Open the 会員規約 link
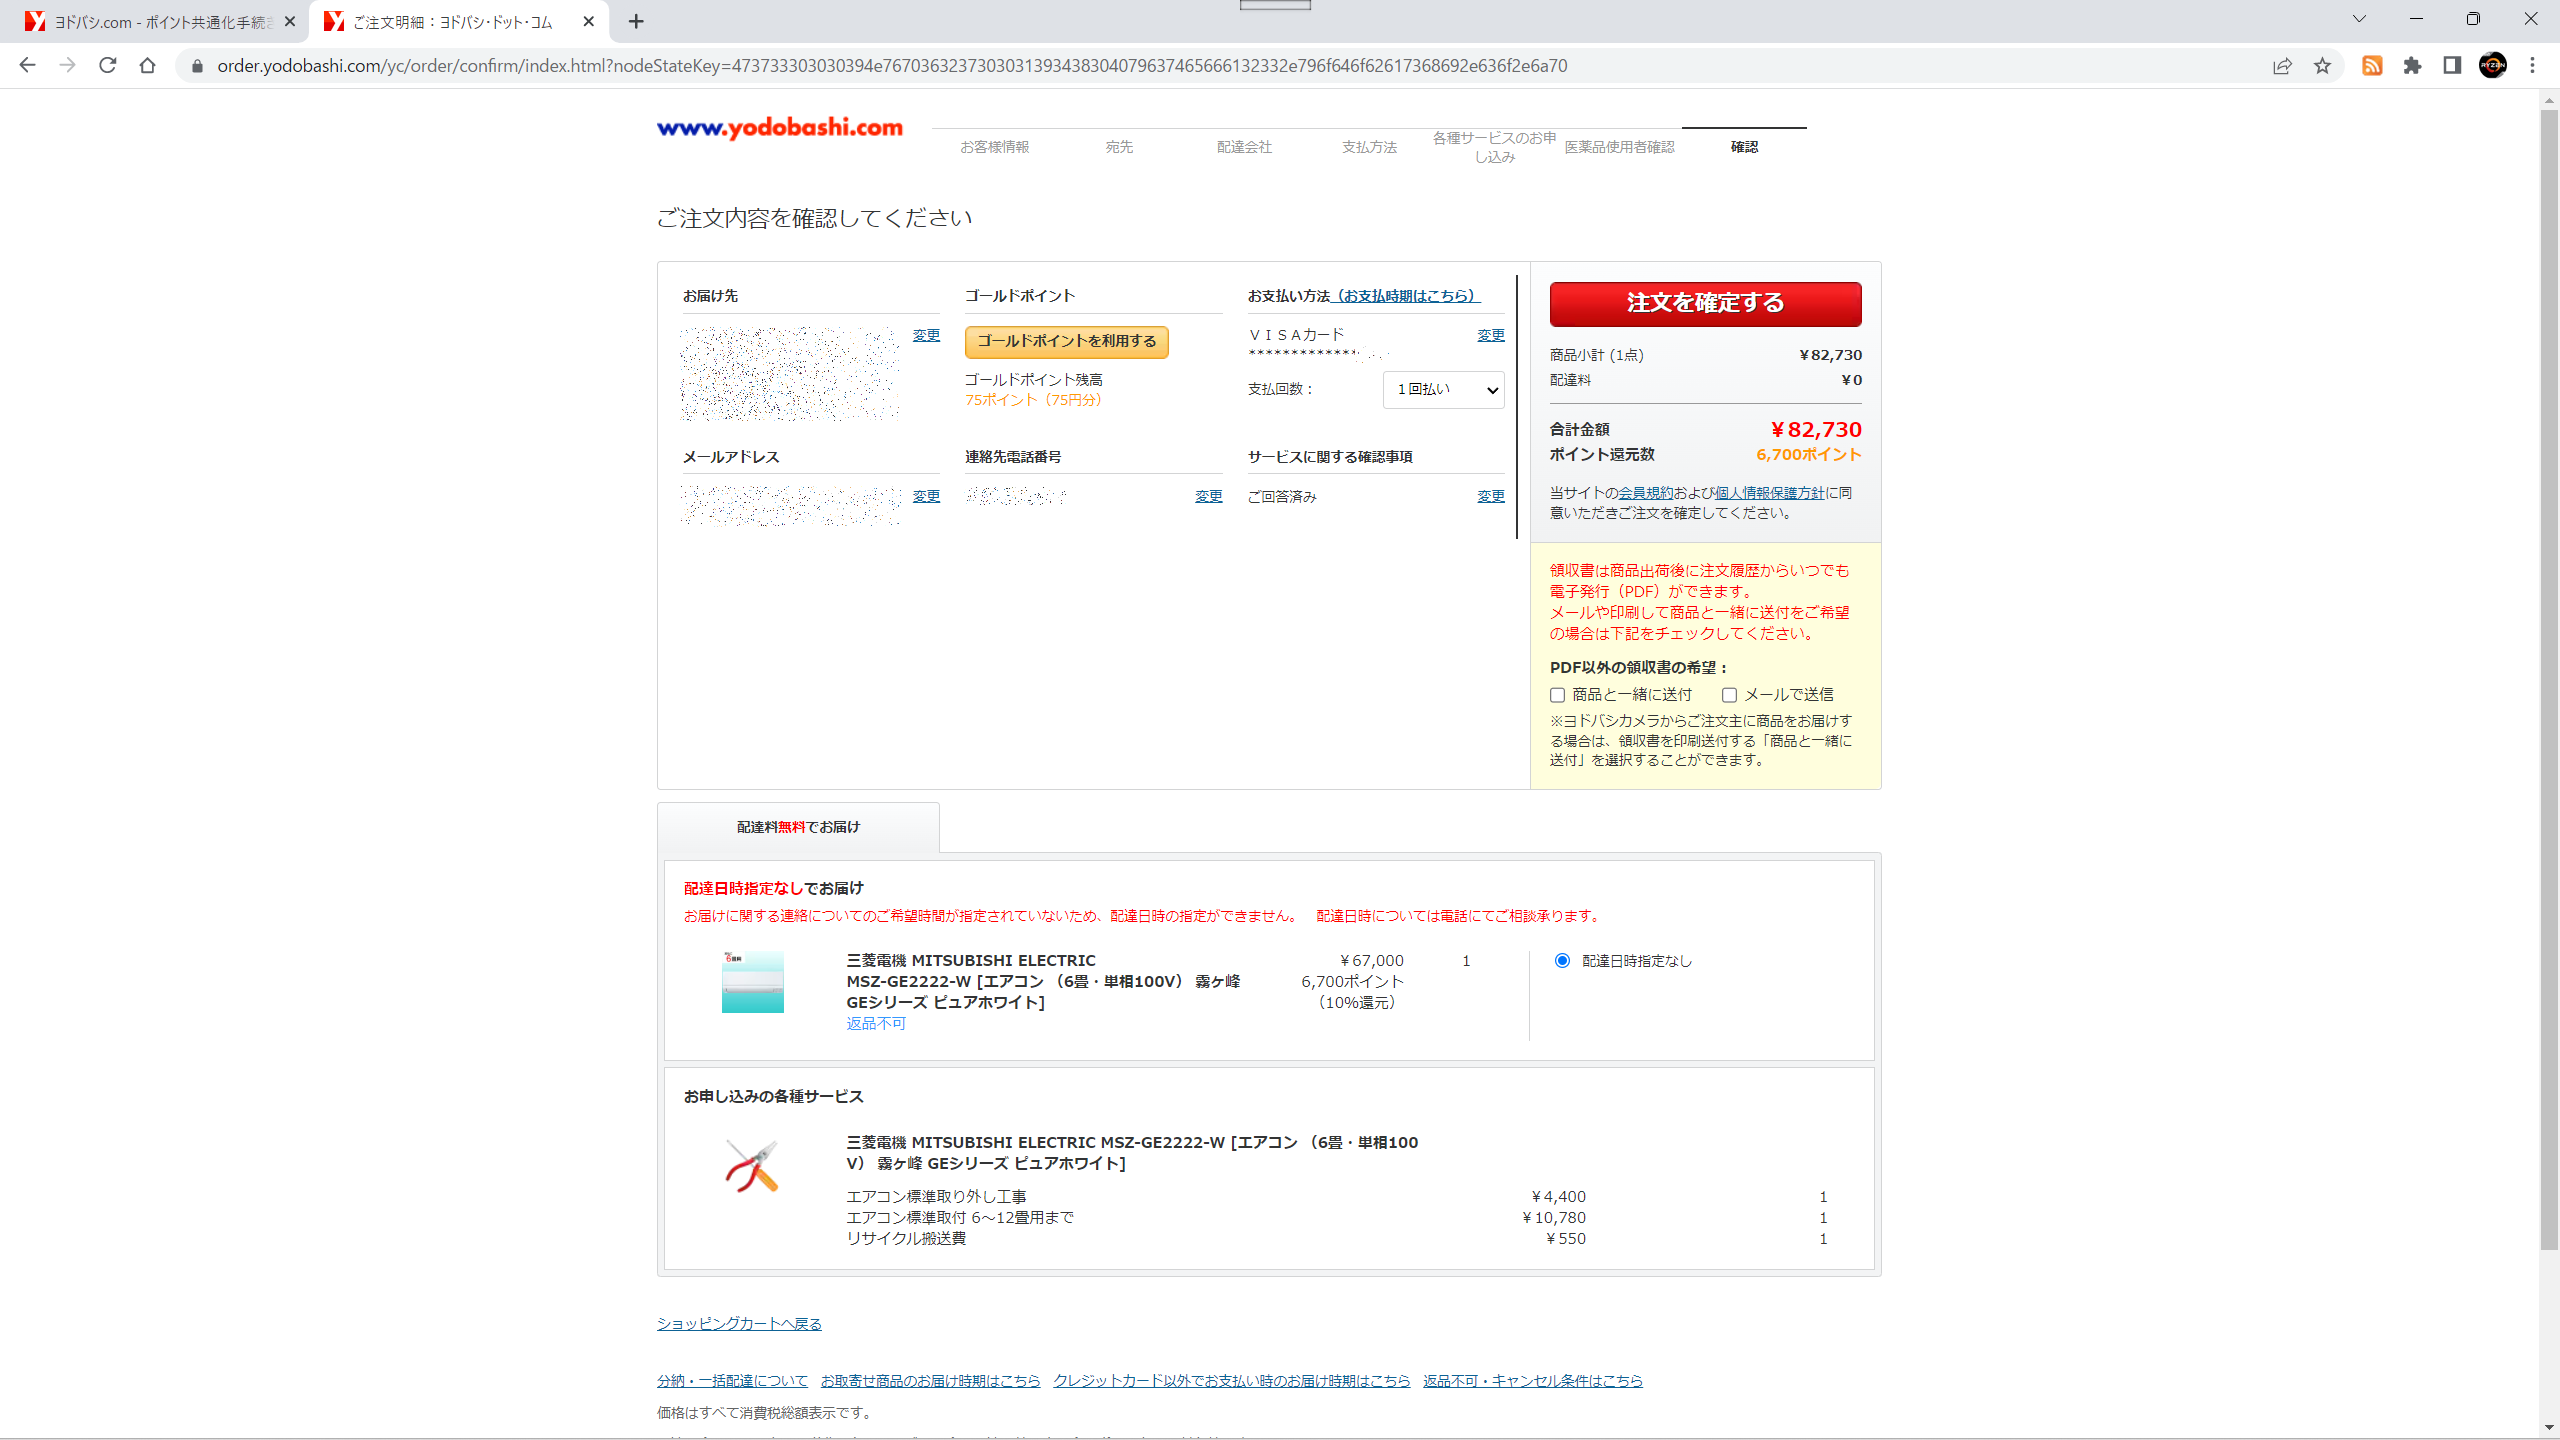Viewport: 2560px width, 1440px height. point(1645,493)
